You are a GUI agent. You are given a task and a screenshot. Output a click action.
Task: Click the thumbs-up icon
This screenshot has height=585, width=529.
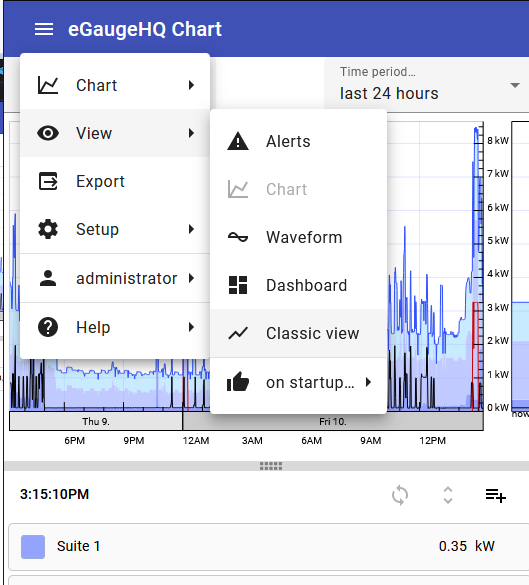pyautogui.click(x=238, y=382)
